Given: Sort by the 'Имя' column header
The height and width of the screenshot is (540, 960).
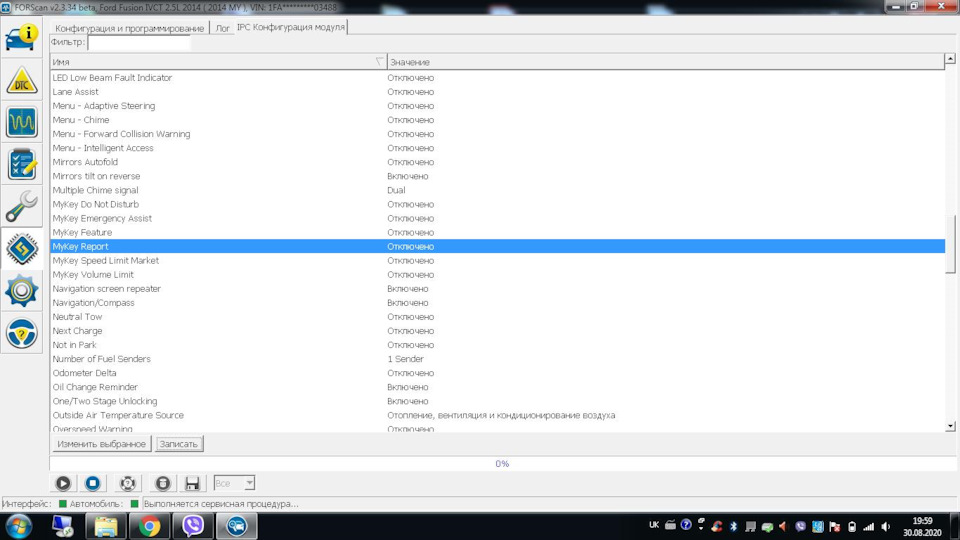Looking at the screenshot, I should [x=218, y=62].
